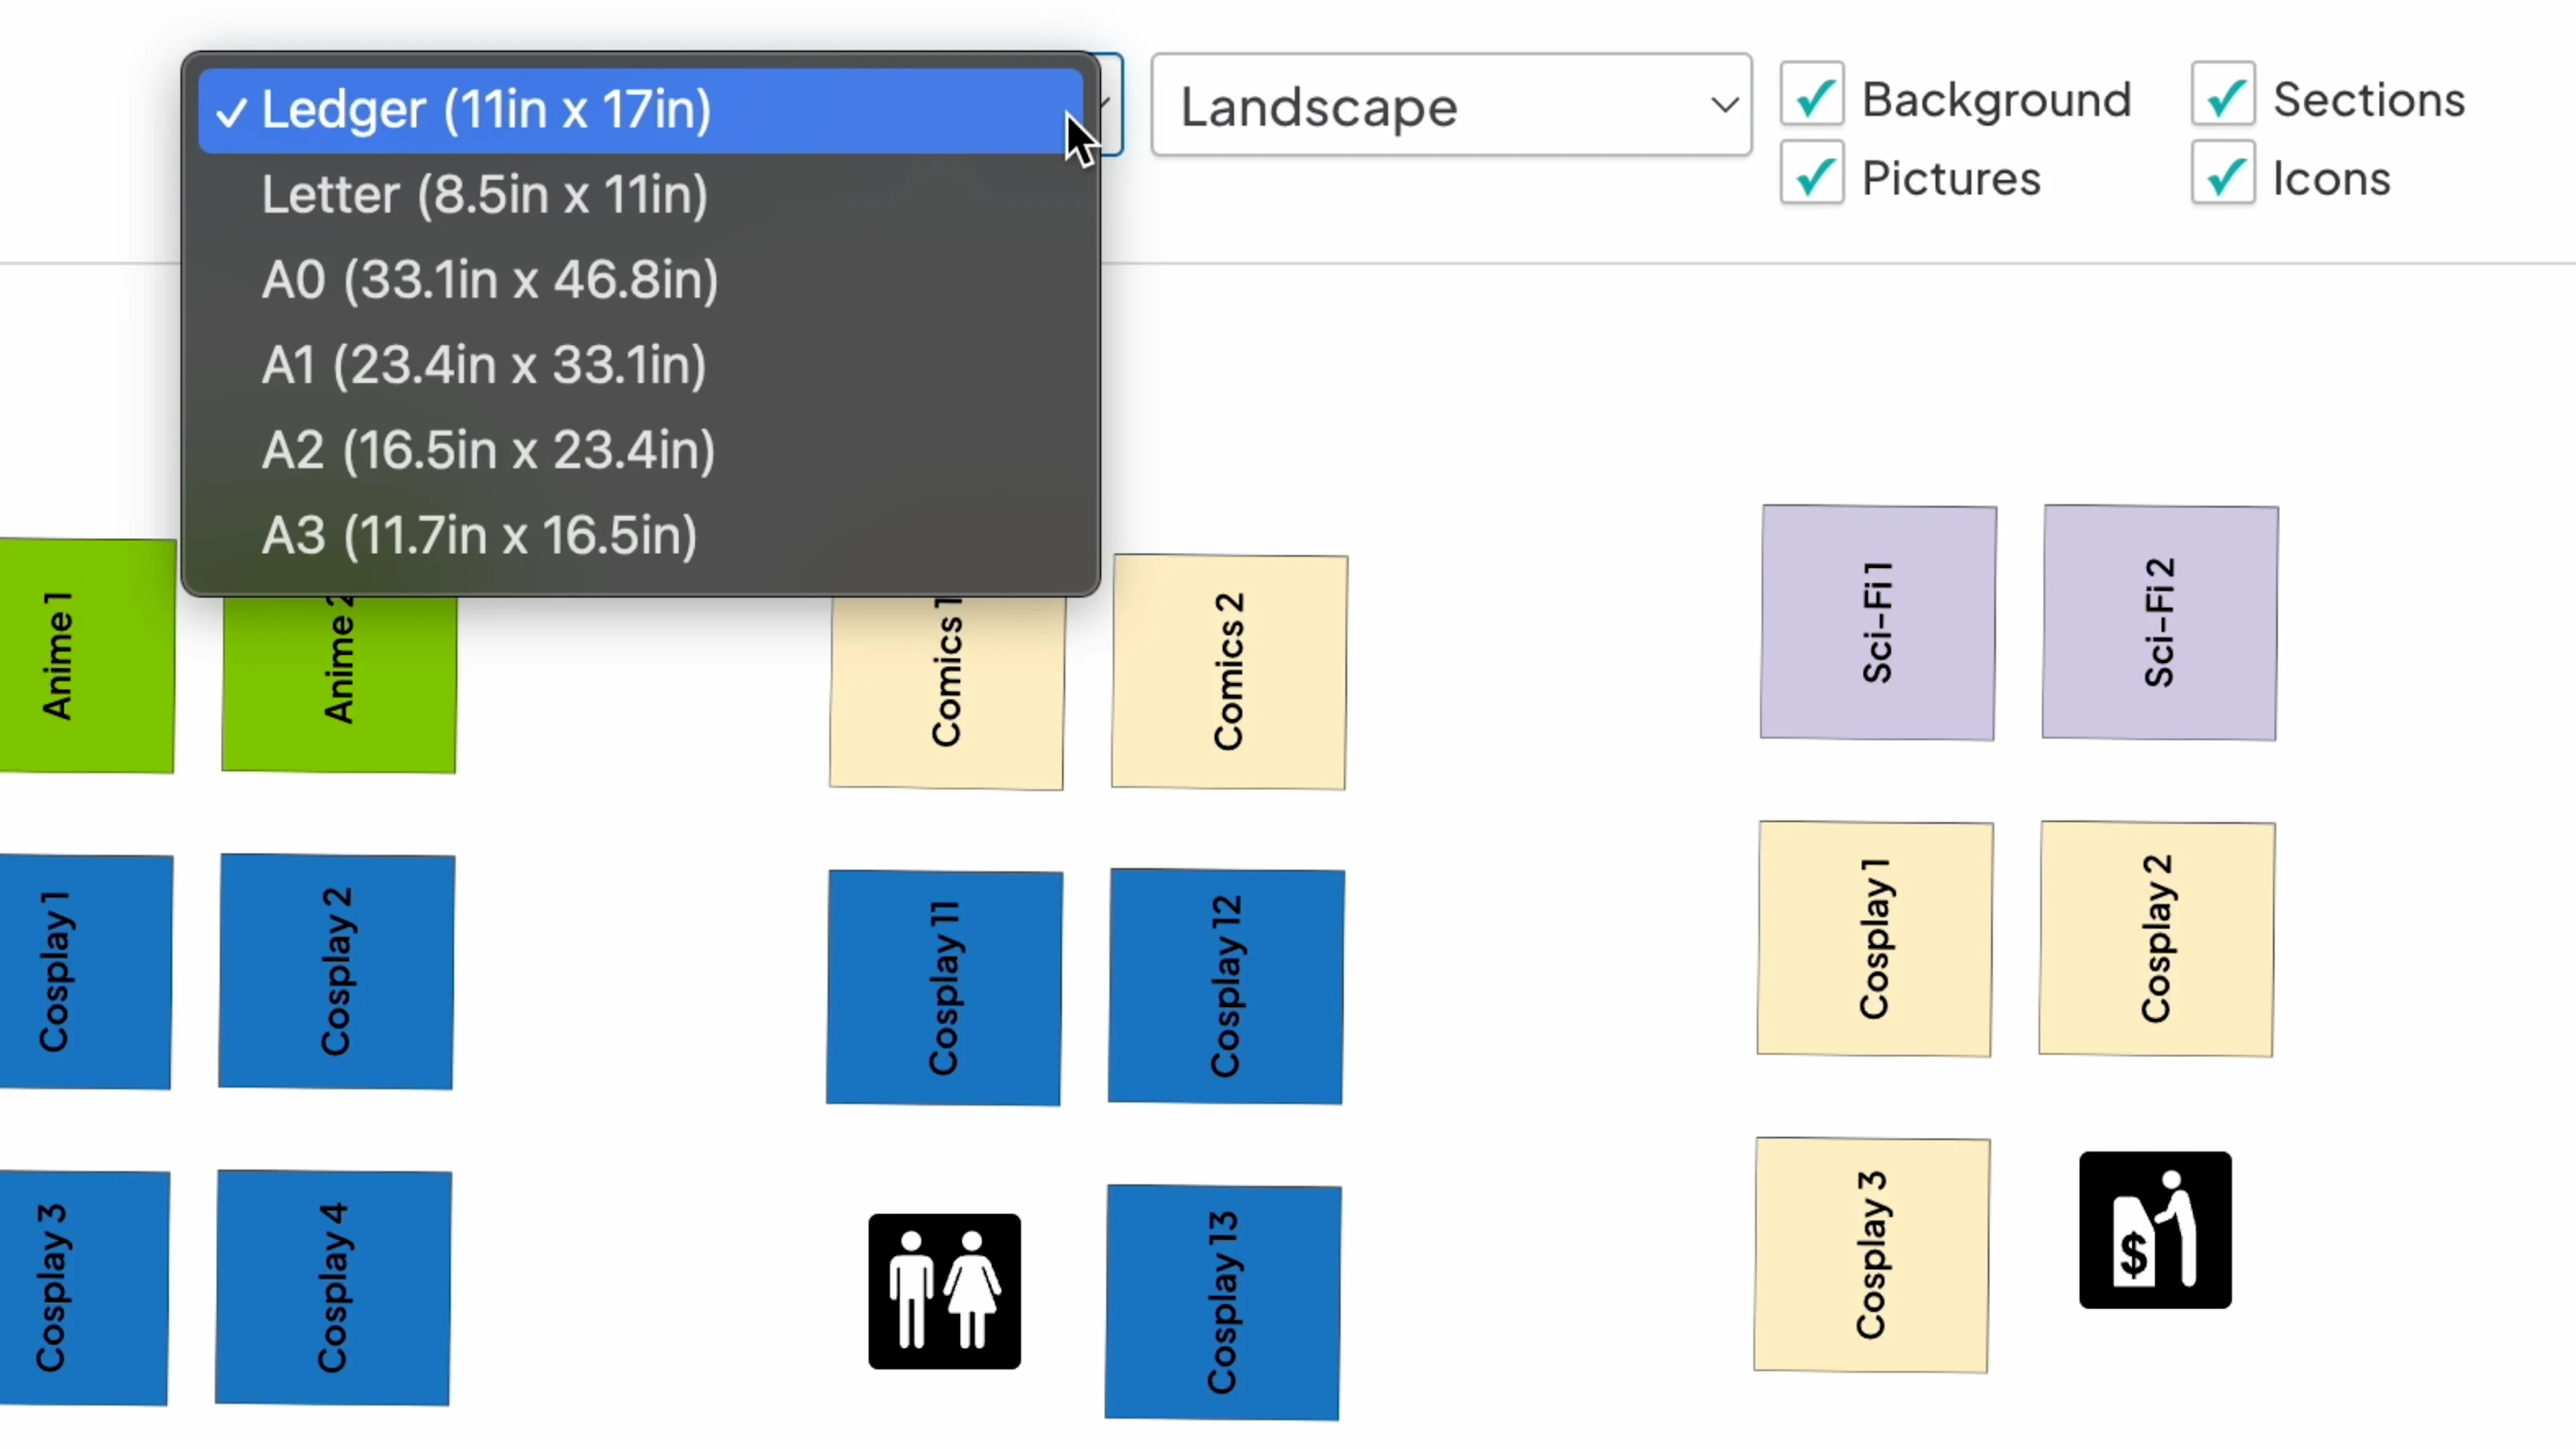Select the blue Cosplay 11 booth

pyautogui.click(x=944, y=988)
